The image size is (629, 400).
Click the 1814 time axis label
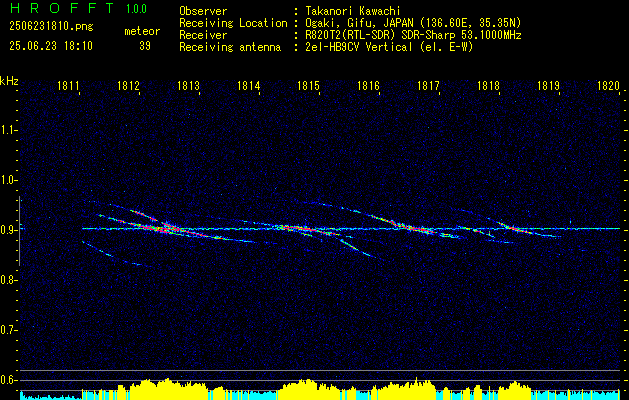coord(248,85)
